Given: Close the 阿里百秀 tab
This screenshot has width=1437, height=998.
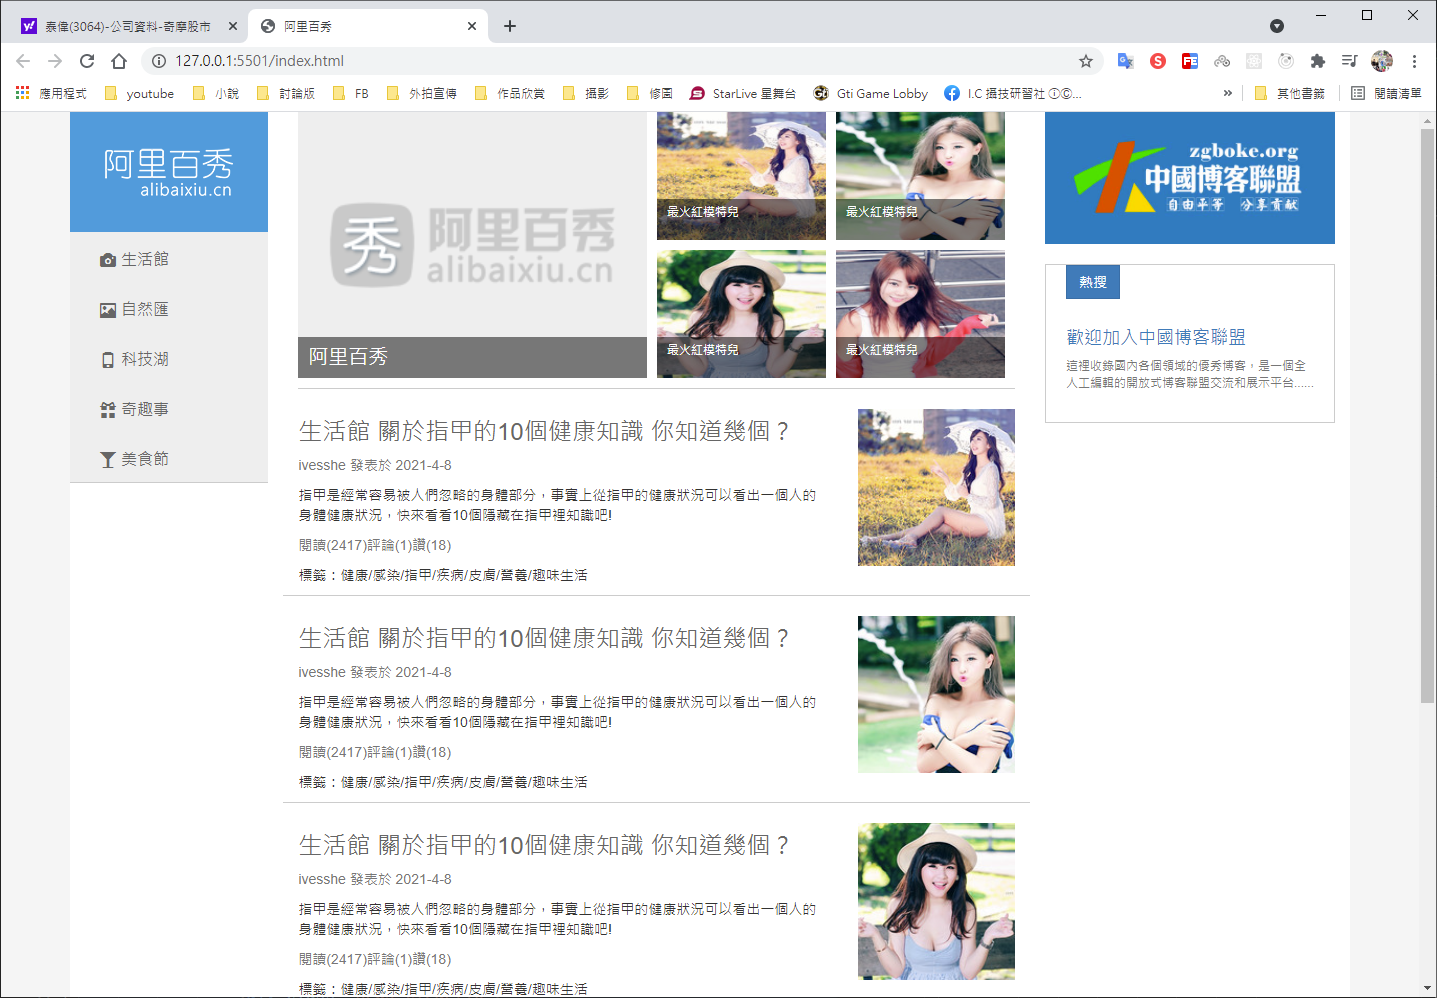Looking at the screenshot, I should pyautogui.click(x=472, y=26).
